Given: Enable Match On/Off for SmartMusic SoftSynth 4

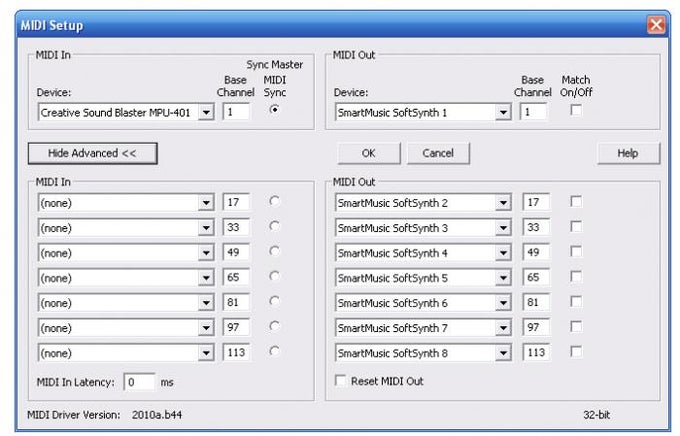Looking at the screenshot, I should pyautogui.click(x=576, y=252).
